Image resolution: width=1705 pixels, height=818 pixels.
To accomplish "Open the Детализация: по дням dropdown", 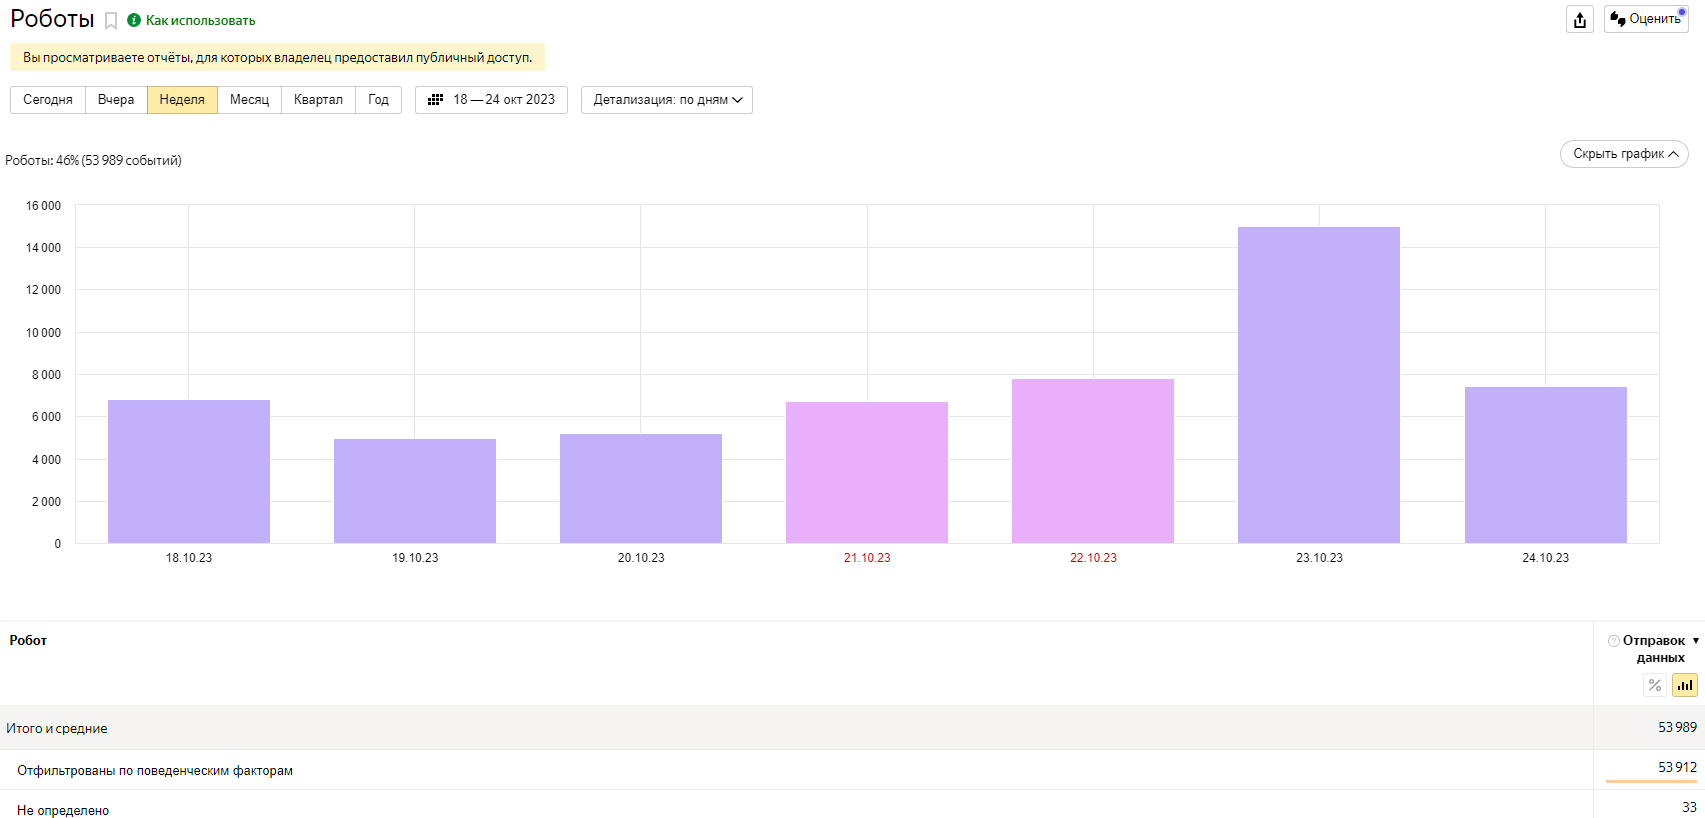I will (x=667, y=100).
